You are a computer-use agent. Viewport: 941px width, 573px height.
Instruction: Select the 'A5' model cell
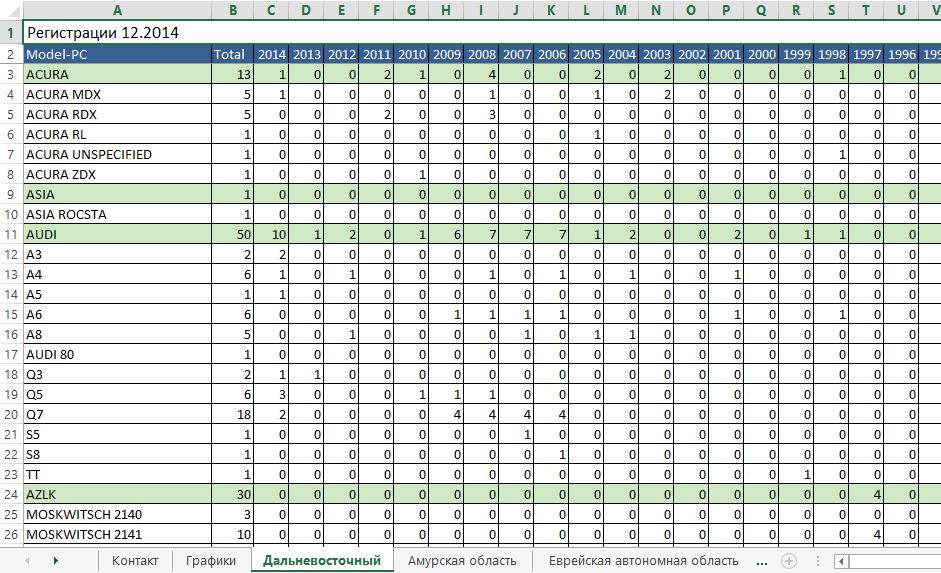coord(117,295)
